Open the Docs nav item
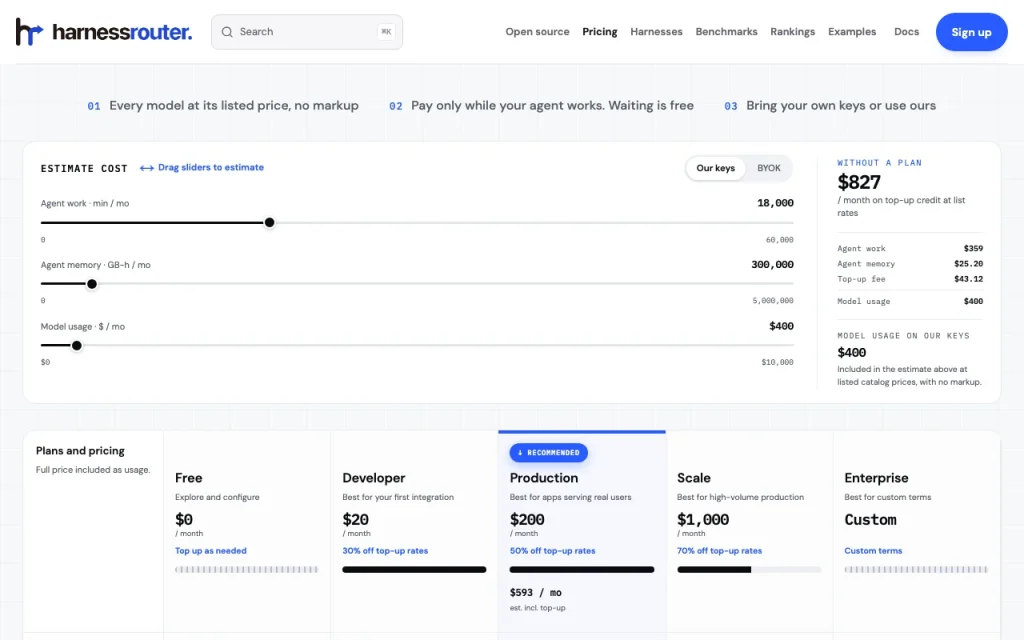This screenshot has width=1024, height=640. 906,31
